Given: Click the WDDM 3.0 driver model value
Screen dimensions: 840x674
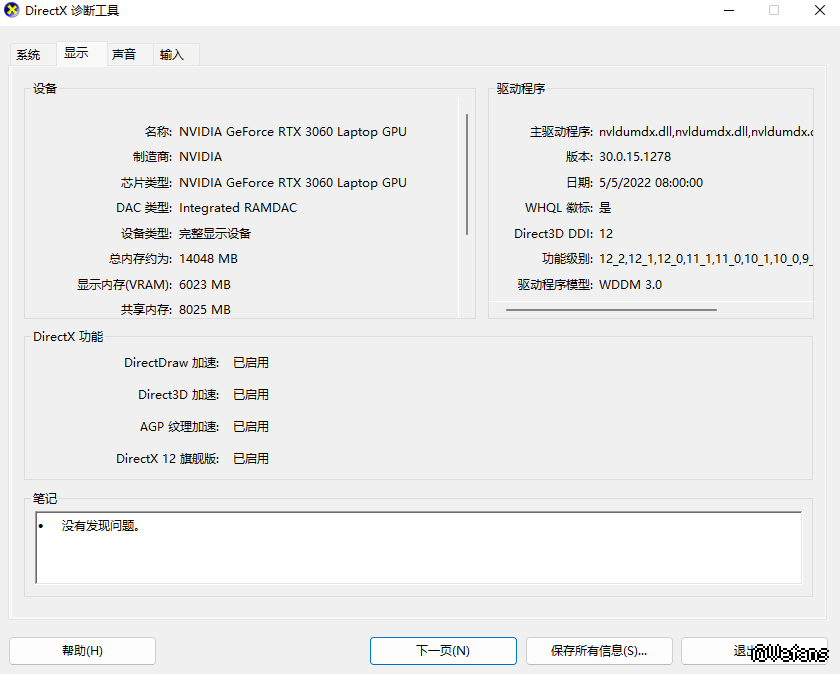Looking at the screenshot, I should pyautogui.click(x=631, y=284).
